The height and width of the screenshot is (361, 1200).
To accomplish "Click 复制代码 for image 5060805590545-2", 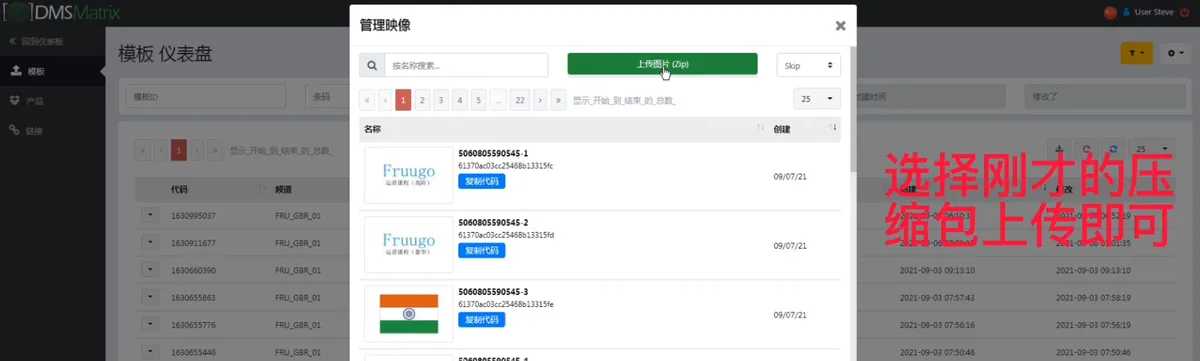I will pyautogui.click(x=481, y=250).
